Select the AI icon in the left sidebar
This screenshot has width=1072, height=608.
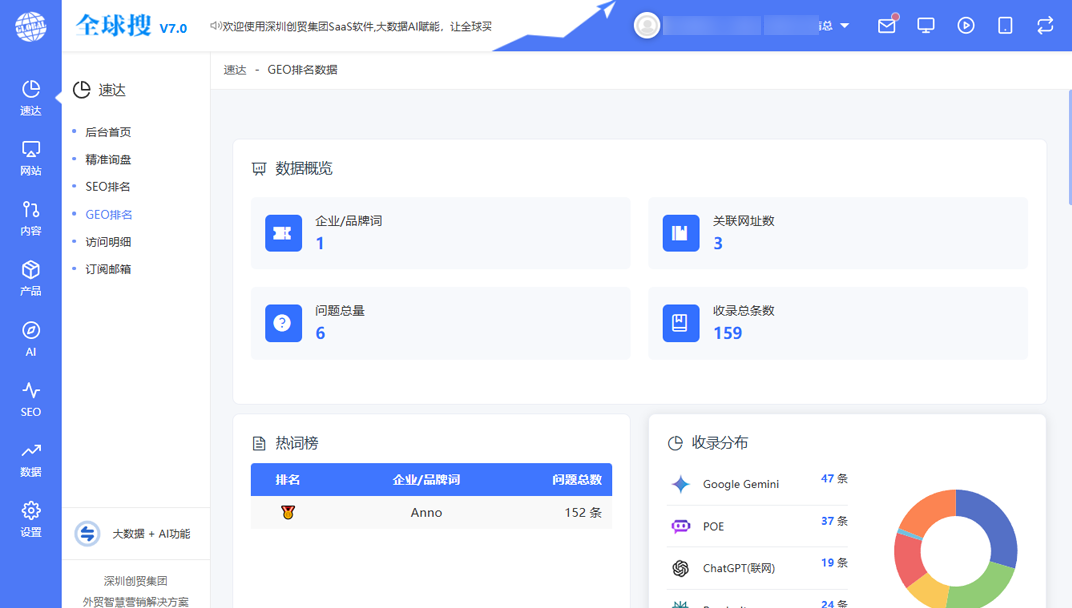click(30, 335)
